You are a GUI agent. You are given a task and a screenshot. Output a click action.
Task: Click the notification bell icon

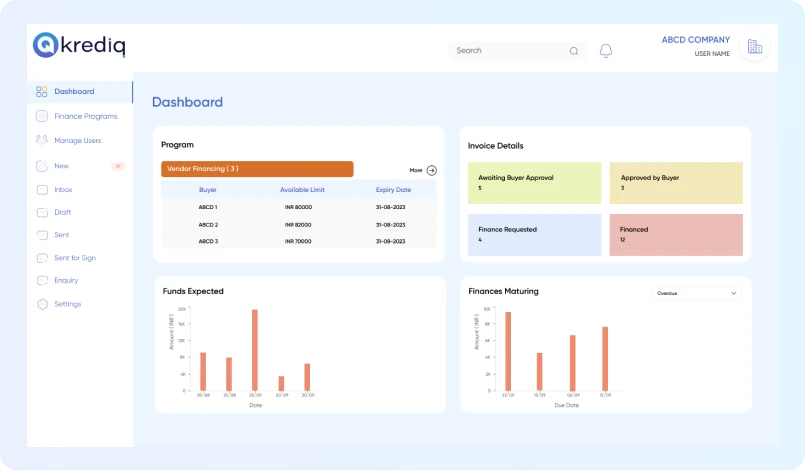click(605, 51)
